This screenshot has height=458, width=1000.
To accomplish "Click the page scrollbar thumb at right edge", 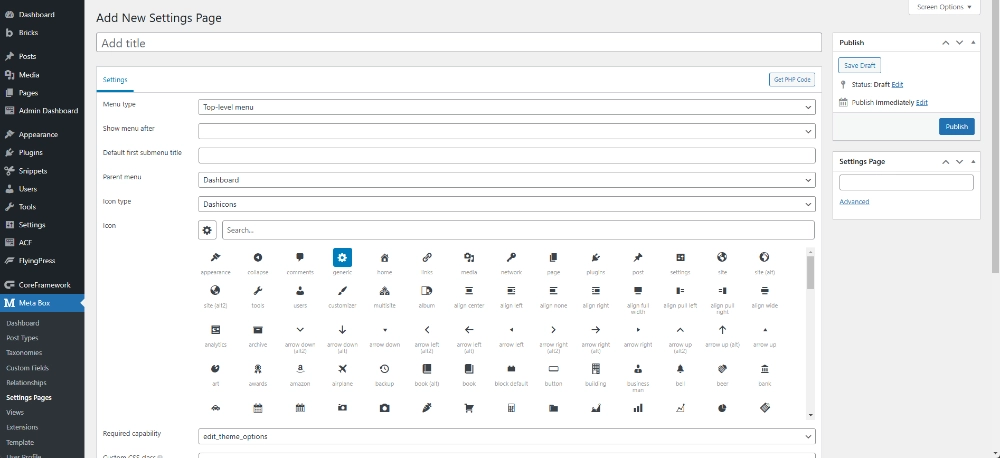I will [996, 136].
